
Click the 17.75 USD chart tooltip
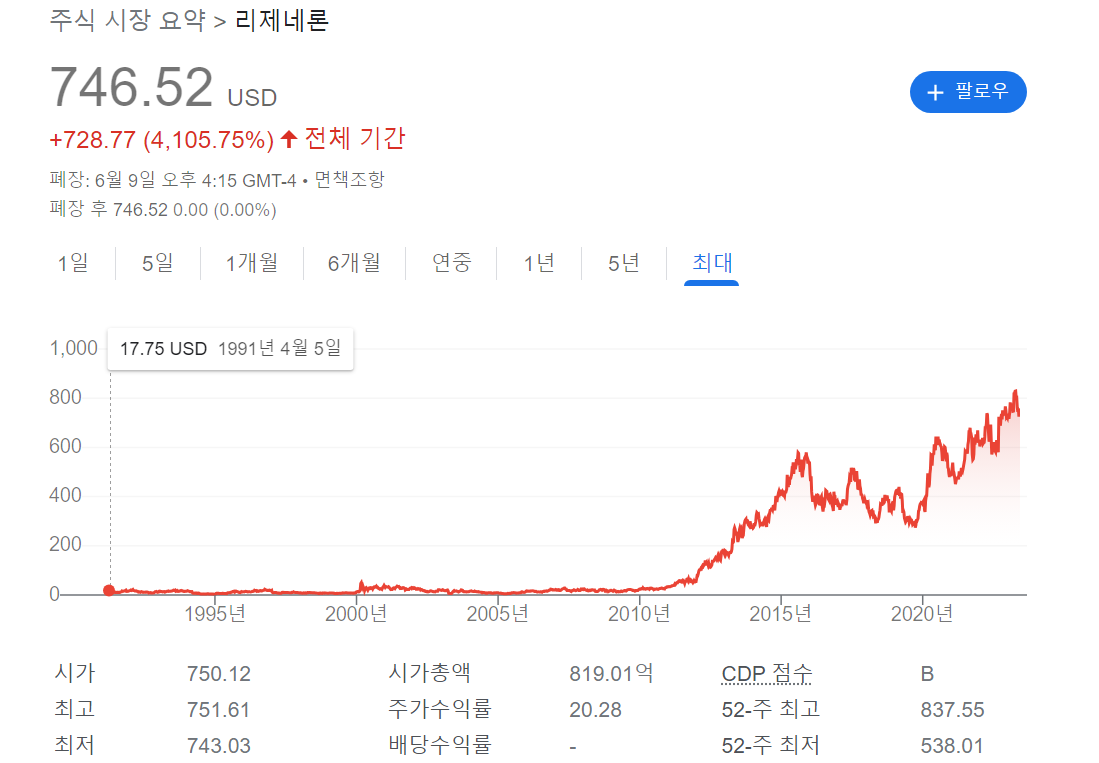[x=230, y=348]
